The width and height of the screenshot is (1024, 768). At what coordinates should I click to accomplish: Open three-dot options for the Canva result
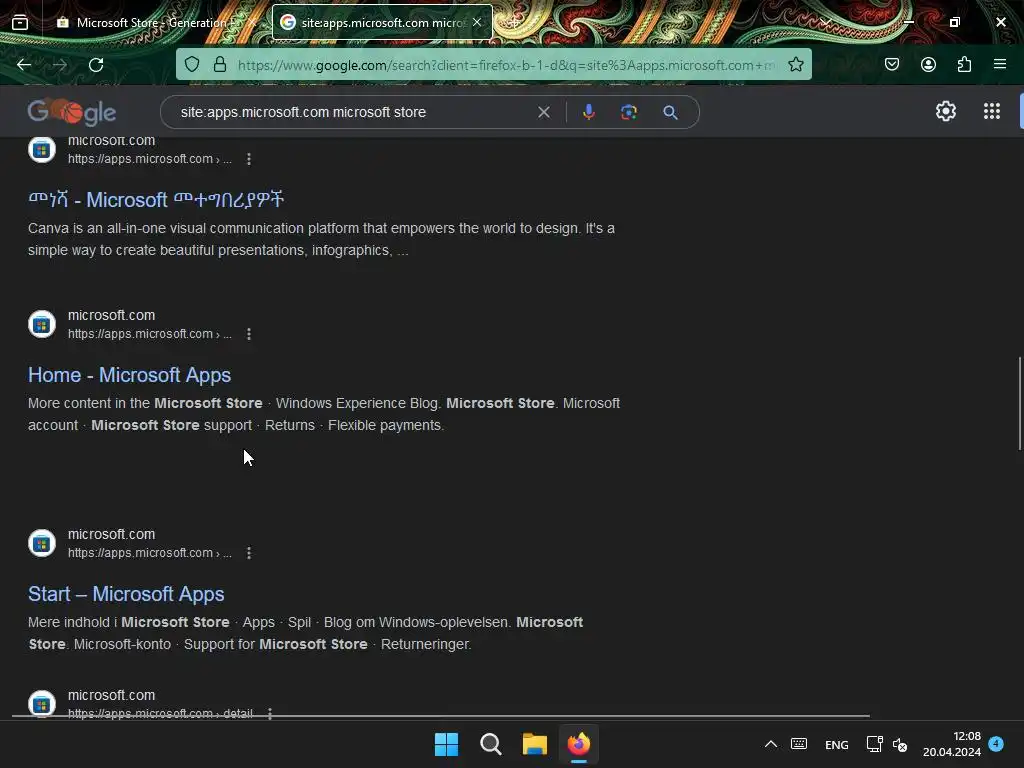249,159
